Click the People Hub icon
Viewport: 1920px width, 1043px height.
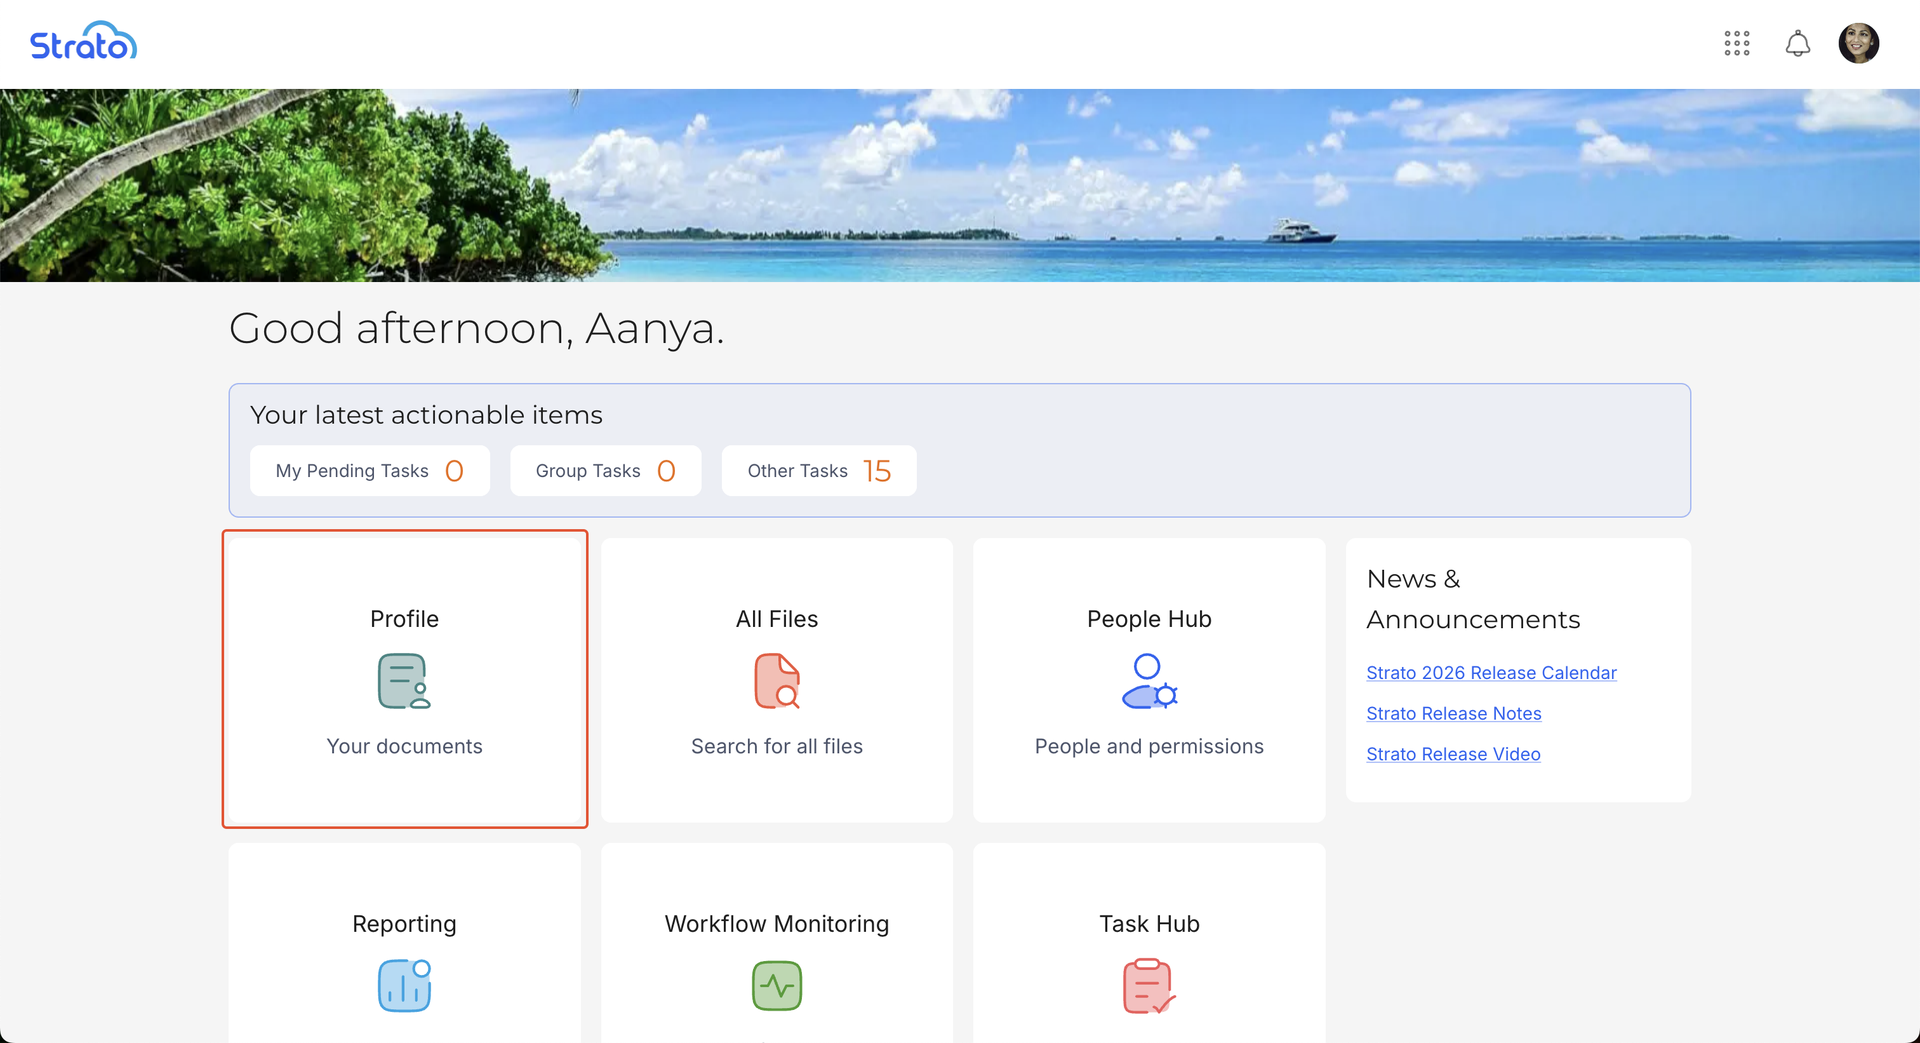(x=1149, y=681)
